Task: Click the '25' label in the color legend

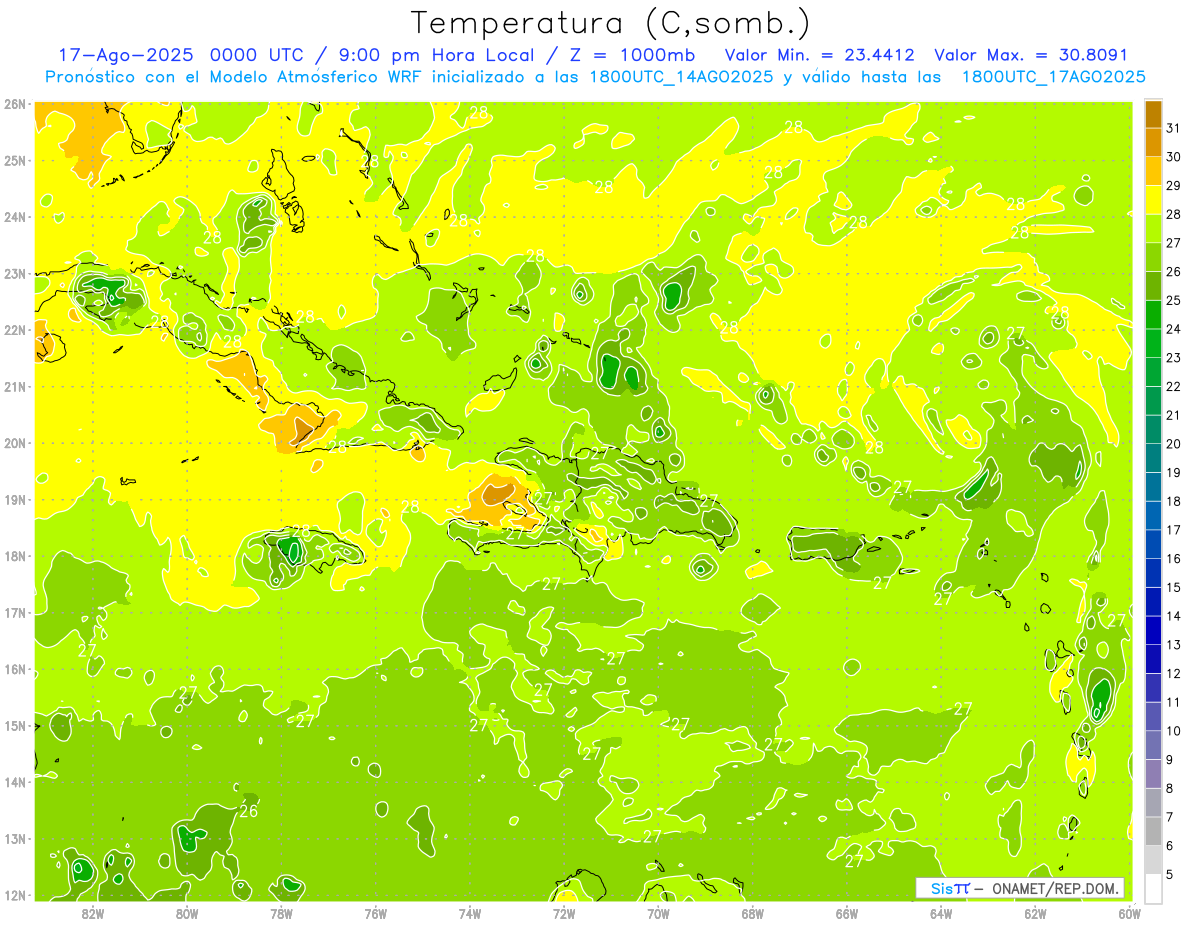Action: 1173,300
